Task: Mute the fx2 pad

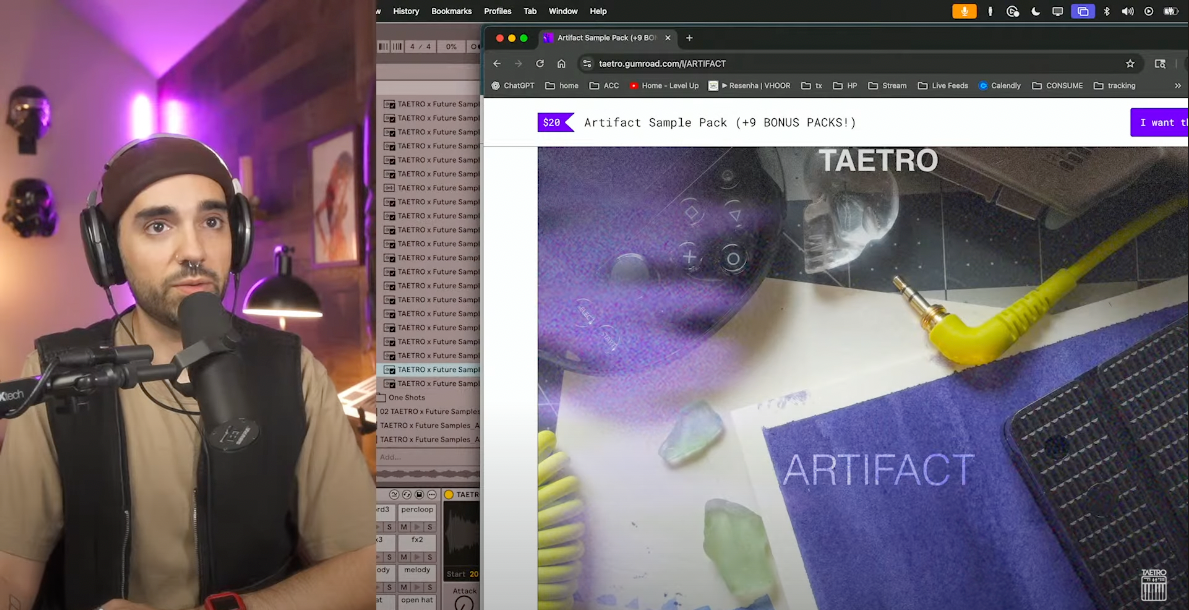Action: [x=404, y=557]
